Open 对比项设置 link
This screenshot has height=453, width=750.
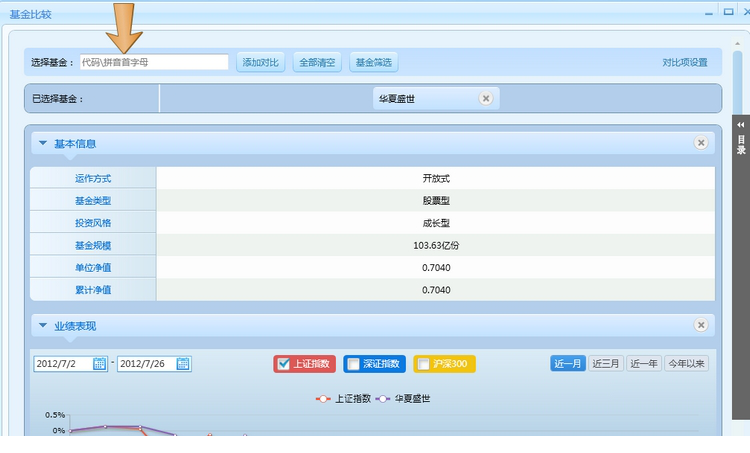(684, 62)
